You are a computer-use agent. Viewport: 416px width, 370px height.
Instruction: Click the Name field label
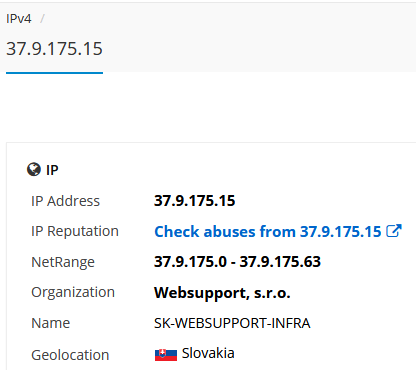pos(51,323)
